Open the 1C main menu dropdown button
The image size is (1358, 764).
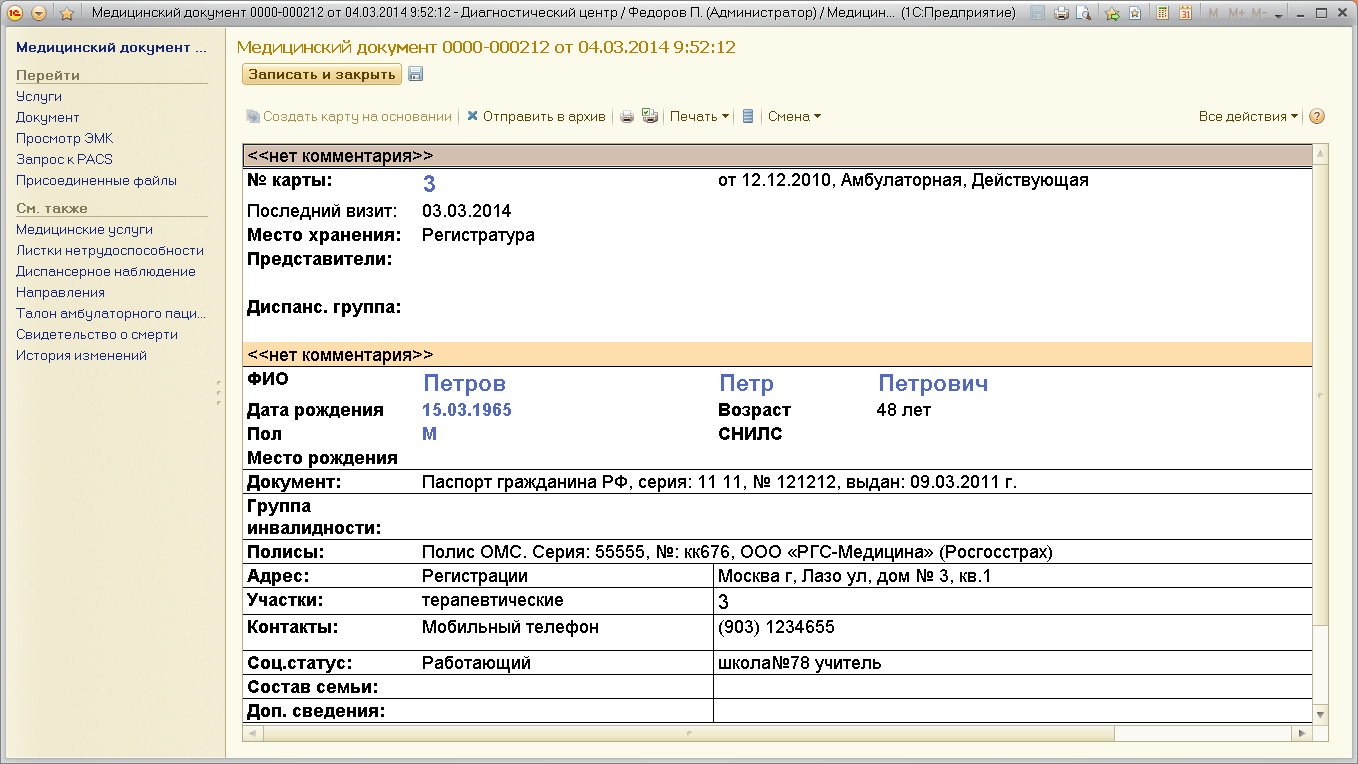[x=38, y=13]
